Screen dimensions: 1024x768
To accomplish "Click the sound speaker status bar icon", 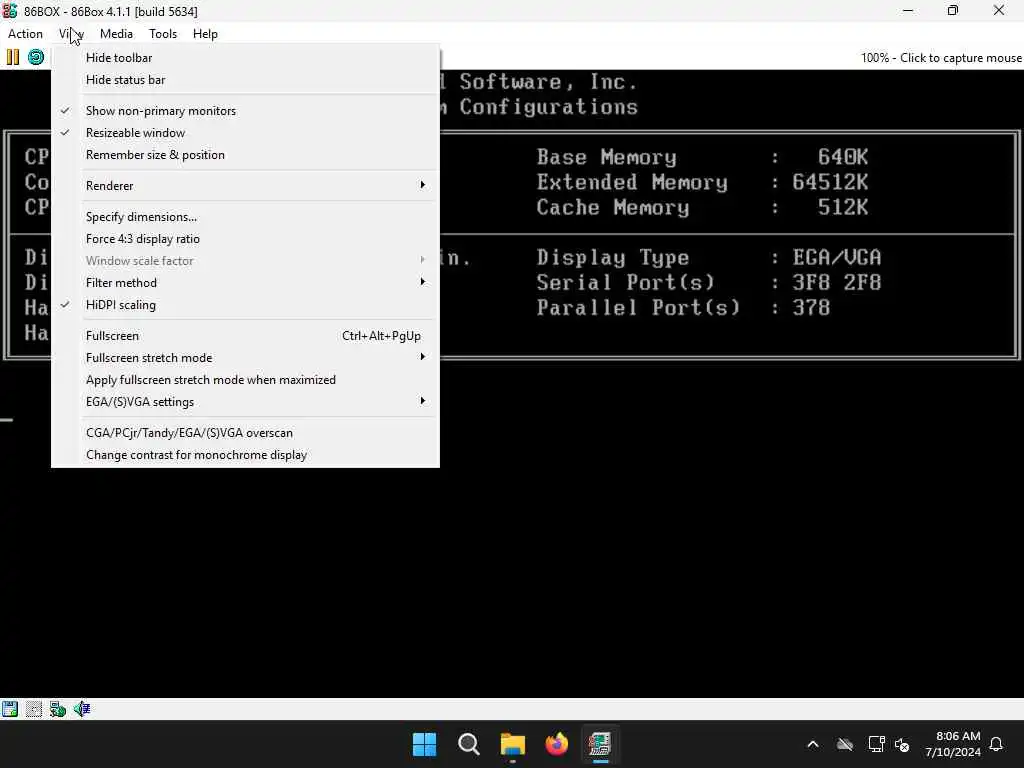I will click(82, 709).
